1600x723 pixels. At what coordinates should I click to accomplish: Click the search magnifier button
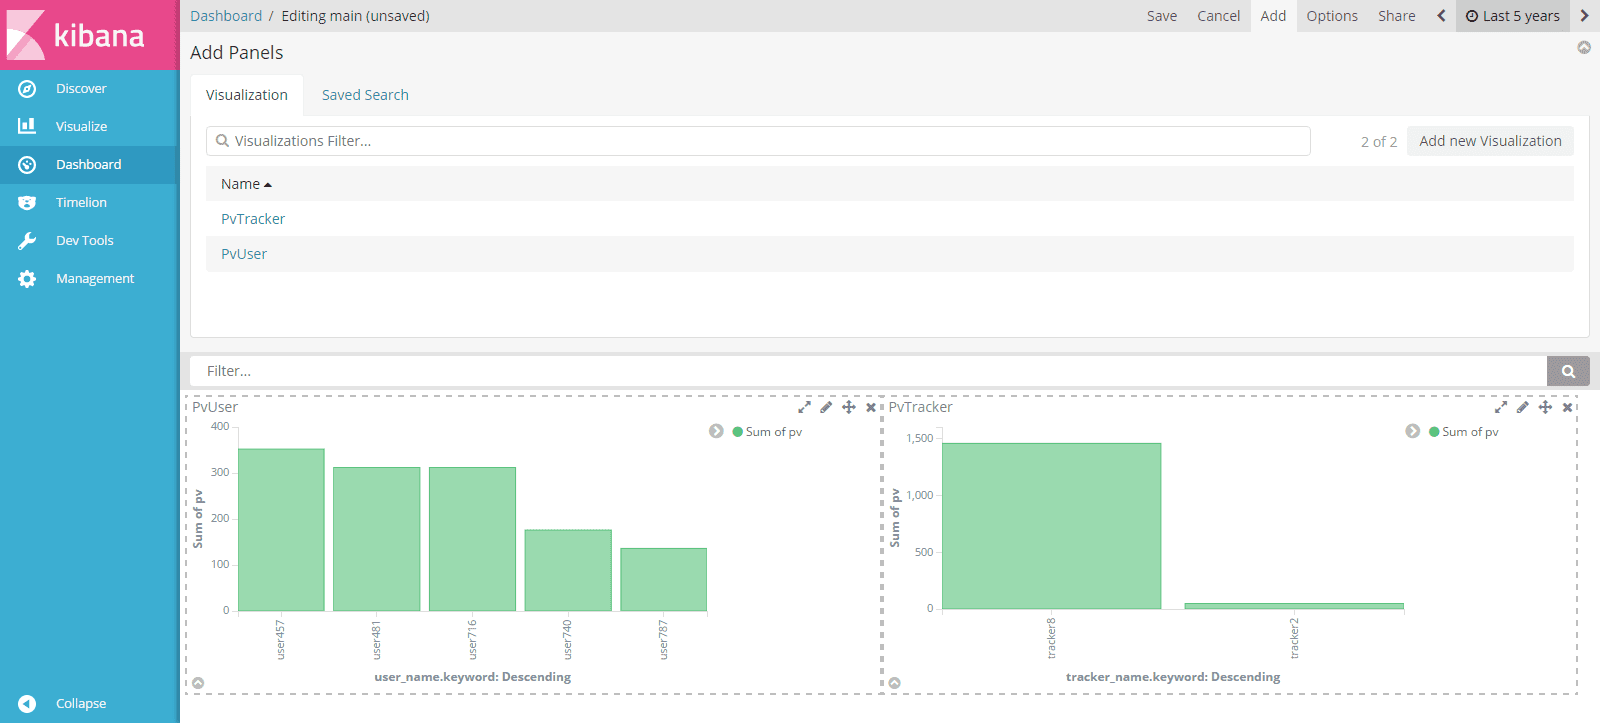1568,371
